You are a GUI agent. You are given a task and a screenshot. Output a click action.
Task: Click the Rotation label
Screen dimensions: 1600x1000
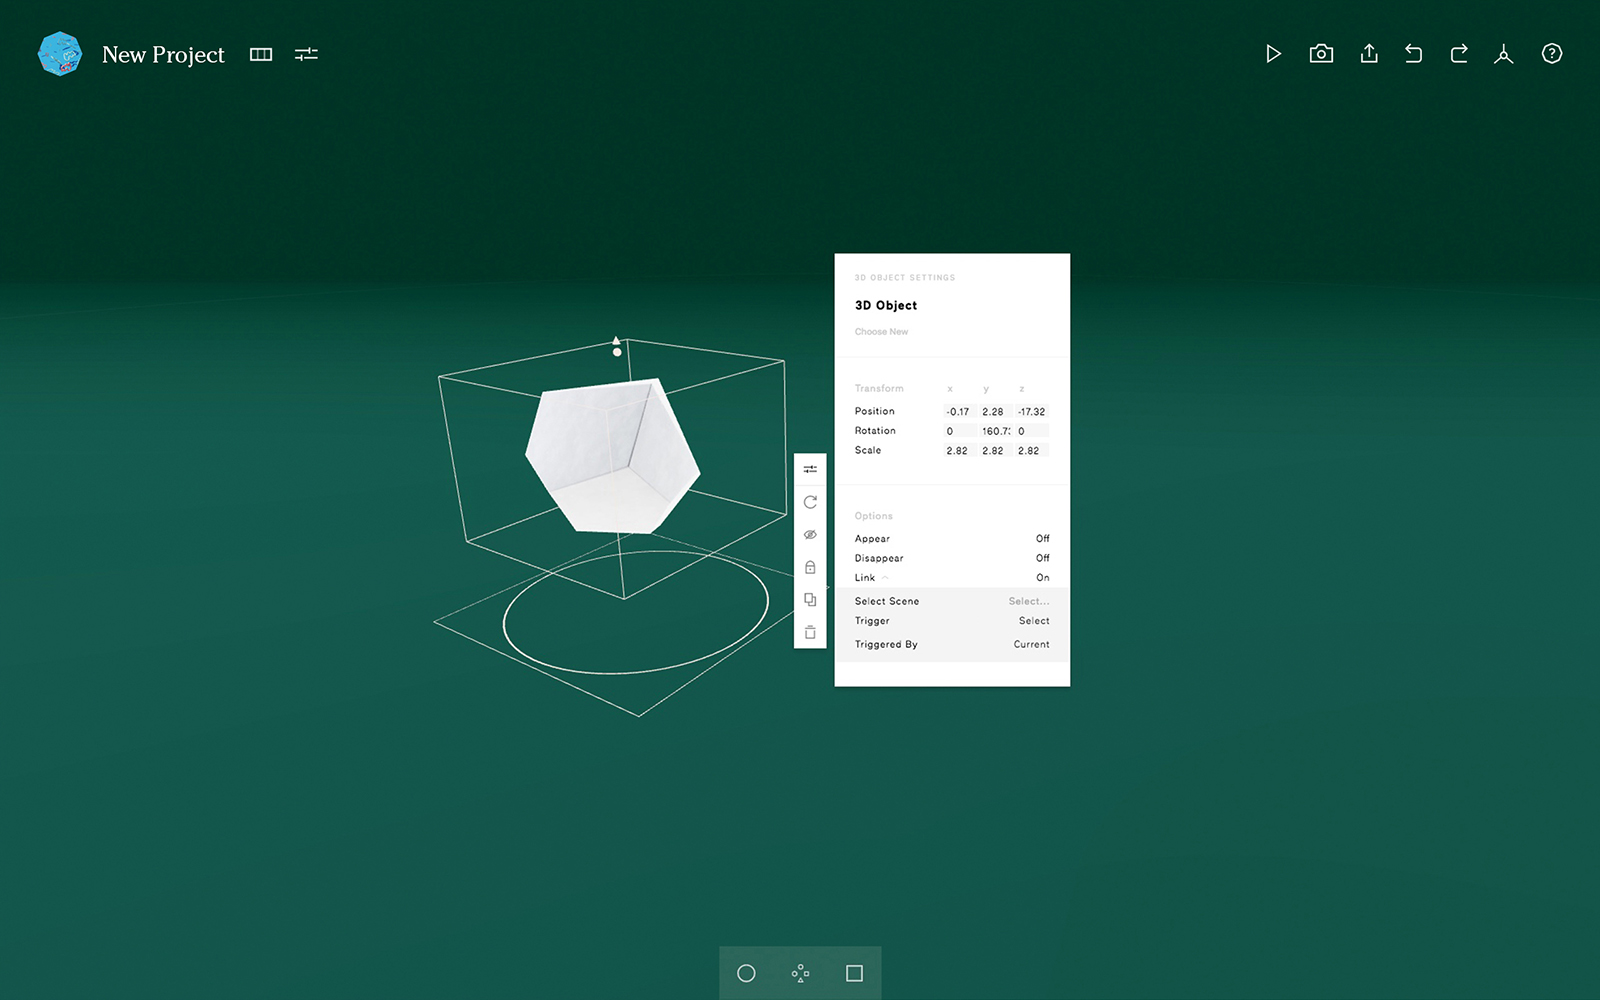pos(875,431)
